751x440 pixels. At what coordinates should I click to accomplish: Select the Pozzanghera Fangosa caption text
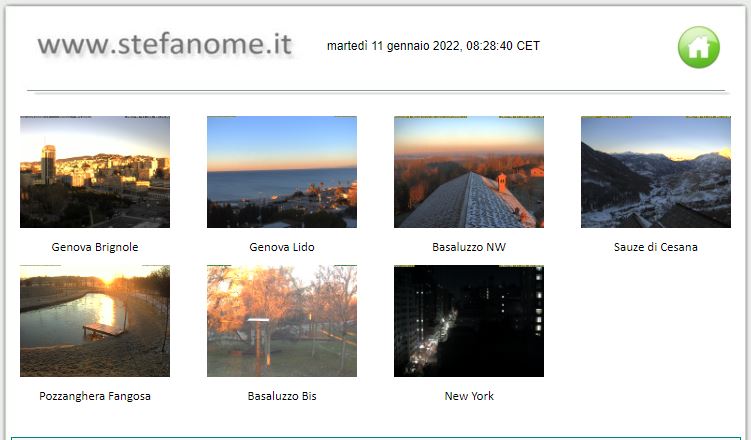(95, 396)
